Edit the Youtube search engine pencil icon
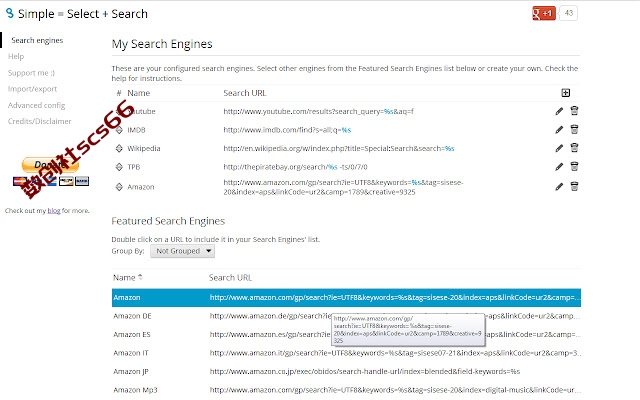 [x=559, y=111]
